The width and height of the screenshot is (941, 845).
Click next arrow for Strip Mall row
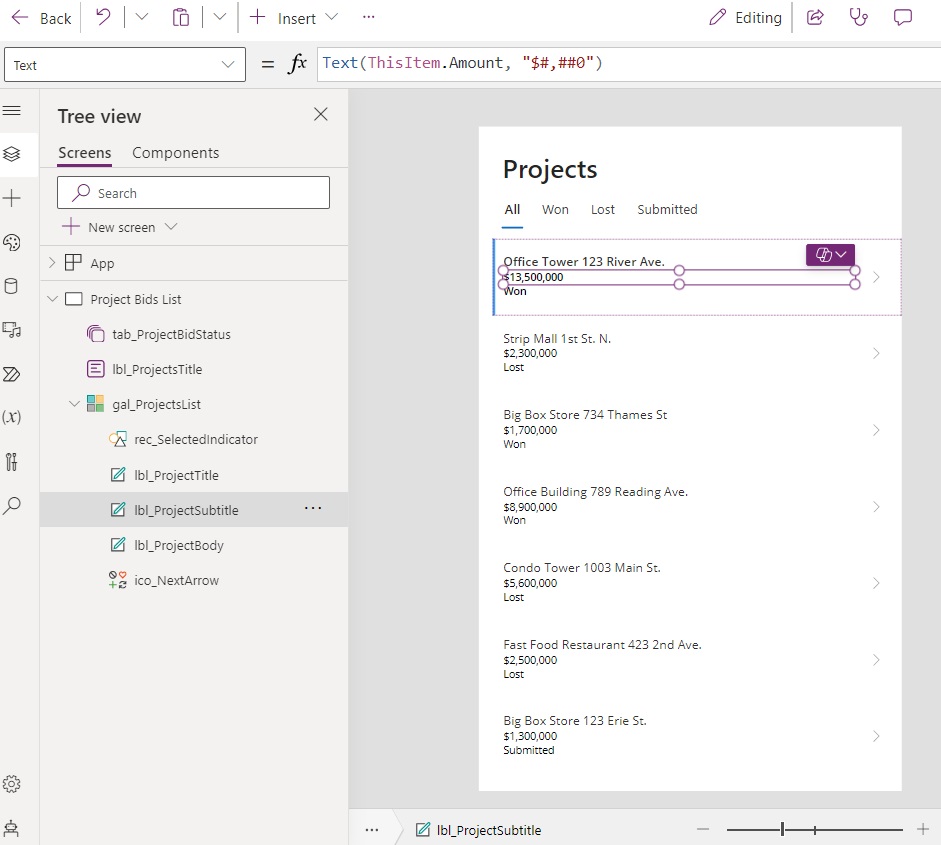[x=876, y=353]
